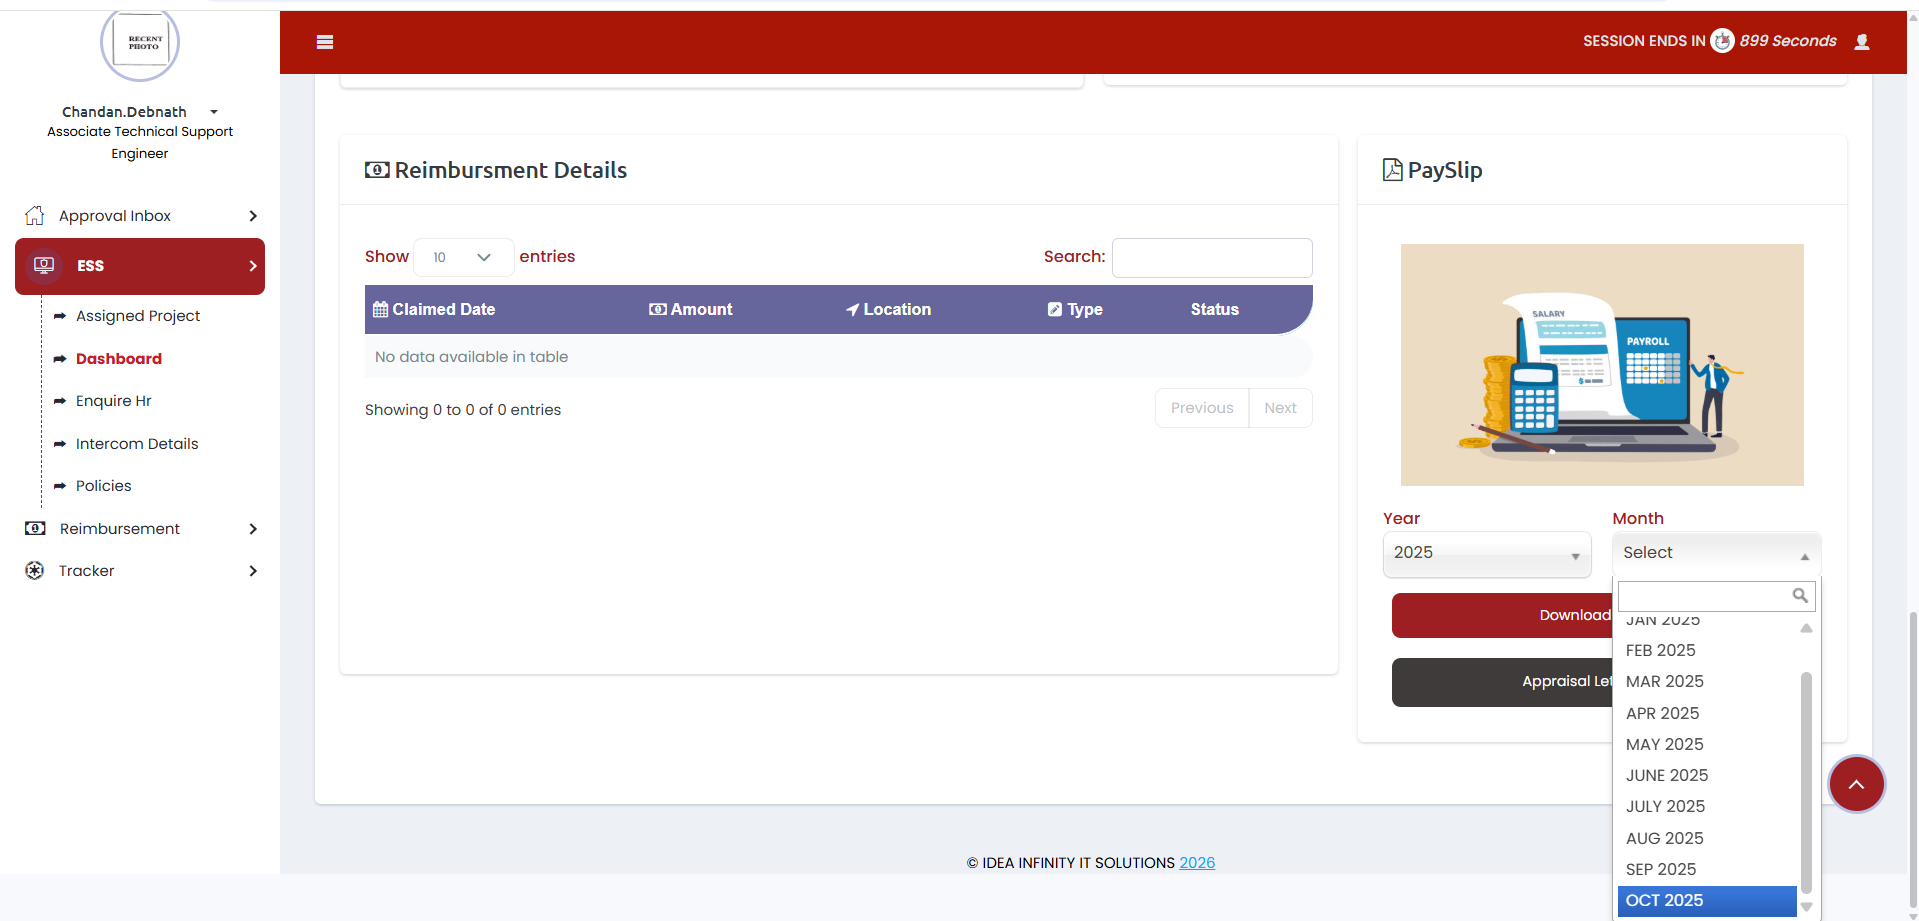The image size is (1919, 921).
Task: Click the search magnifier in month dropdown
Action: 1800,596
